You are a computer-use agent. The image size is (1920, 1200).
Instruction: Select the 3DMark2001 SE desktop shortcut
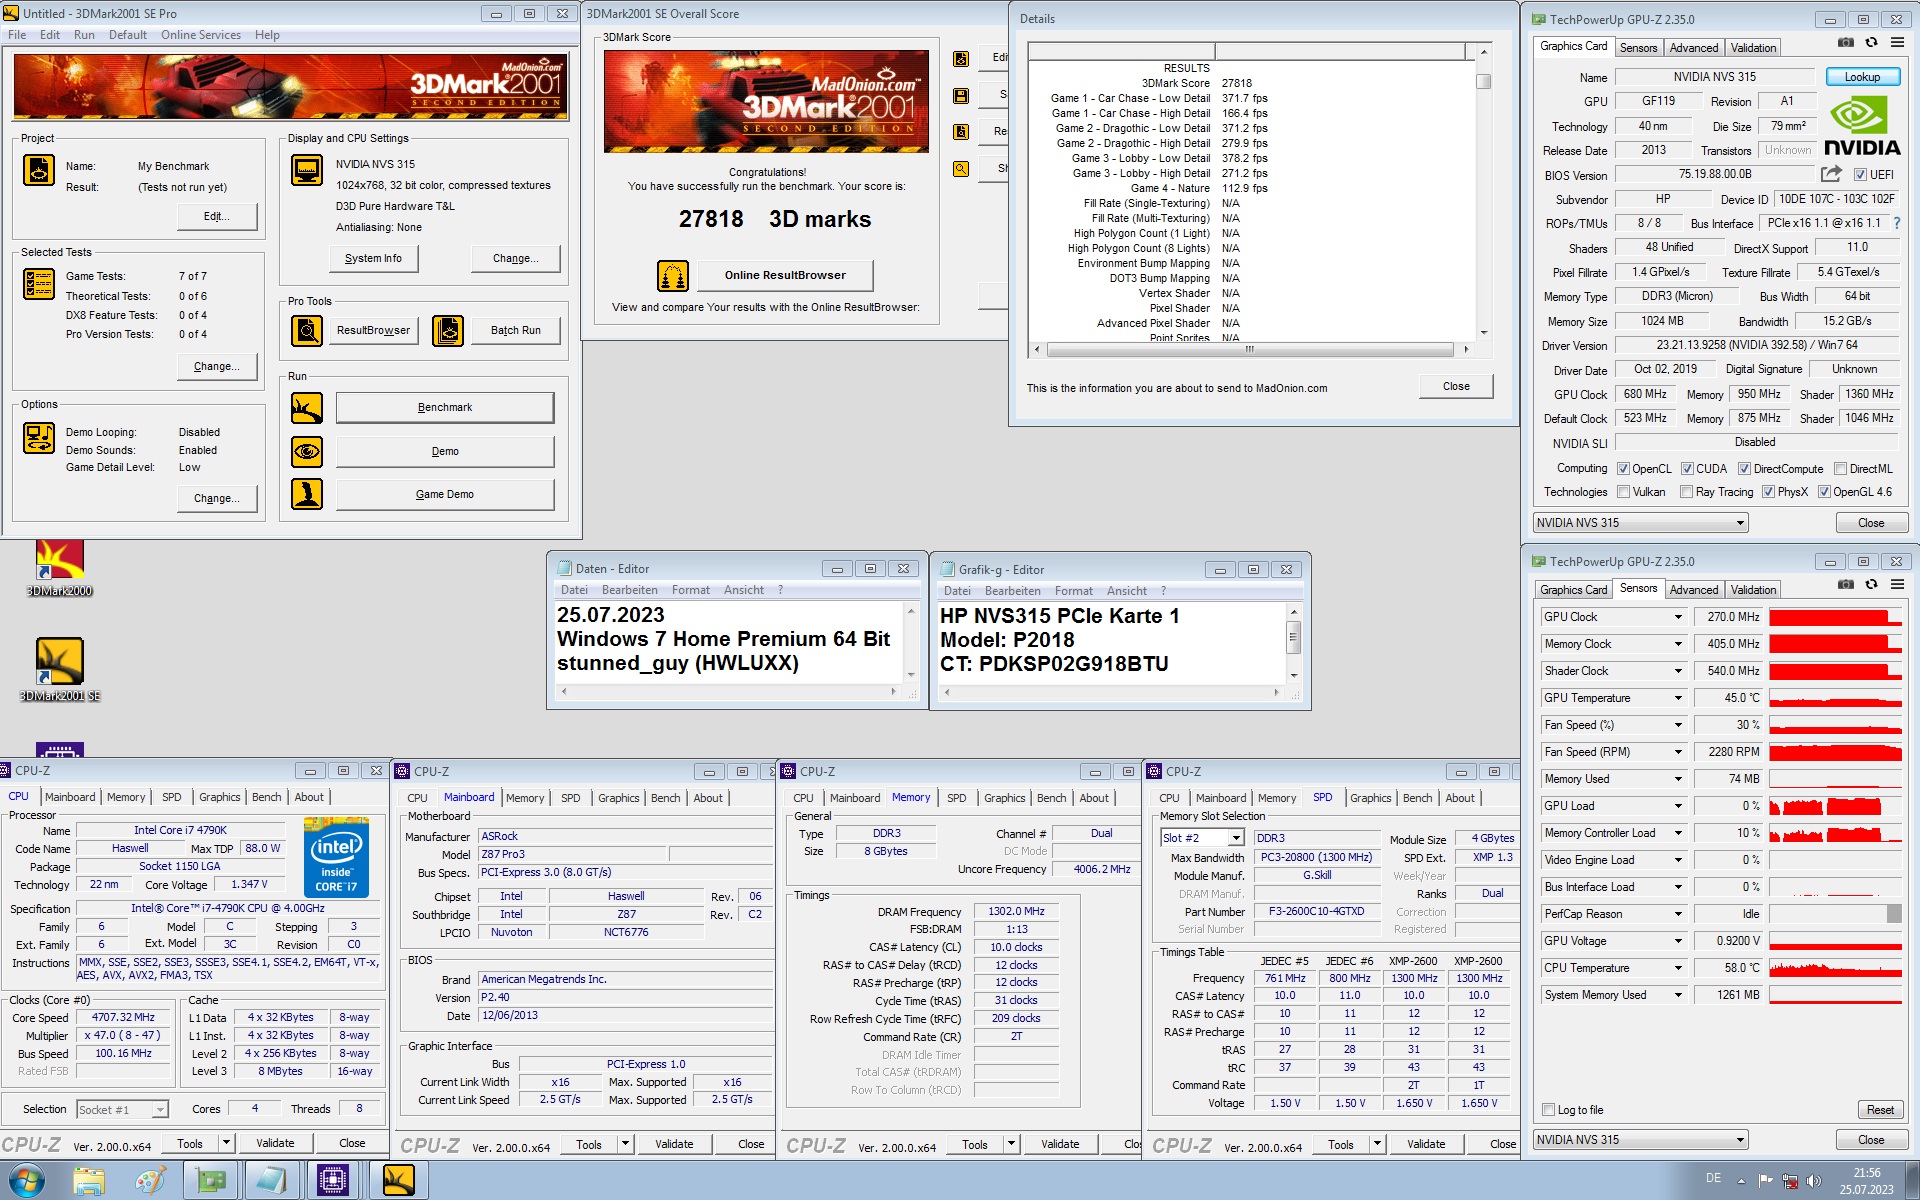60,670
